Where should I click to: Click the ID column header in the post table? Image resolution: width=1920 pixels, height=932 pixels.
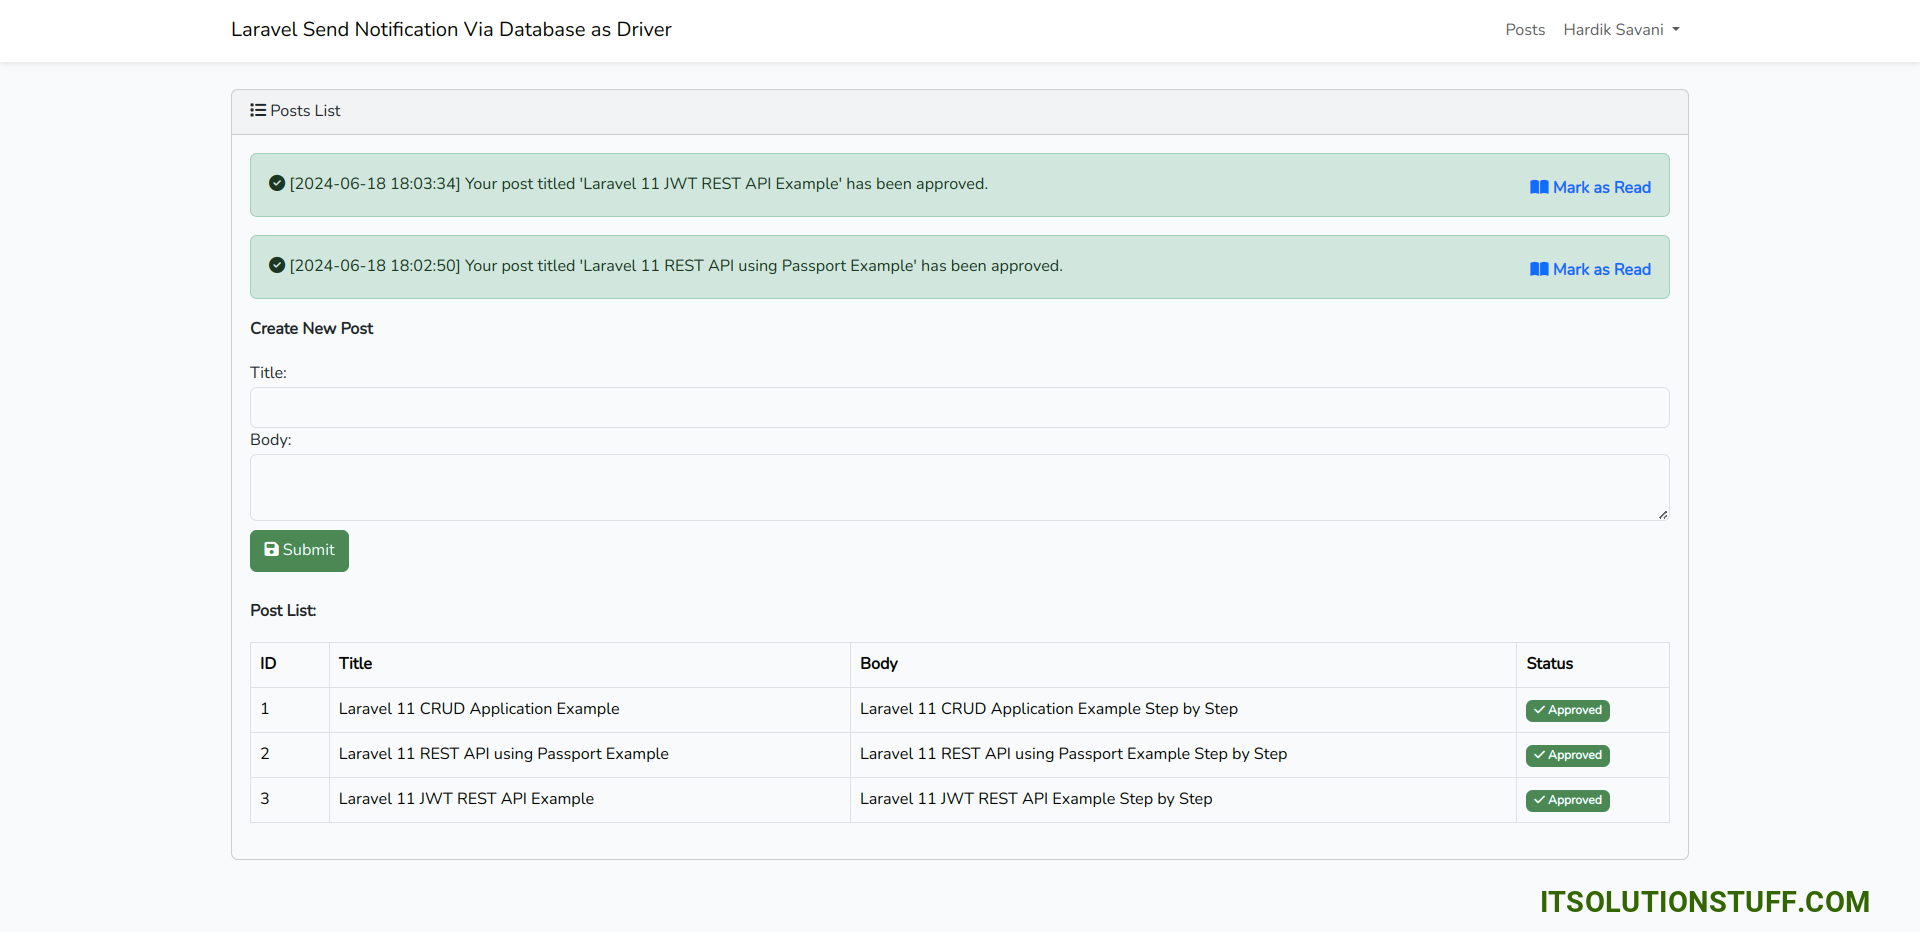(265, 664)
